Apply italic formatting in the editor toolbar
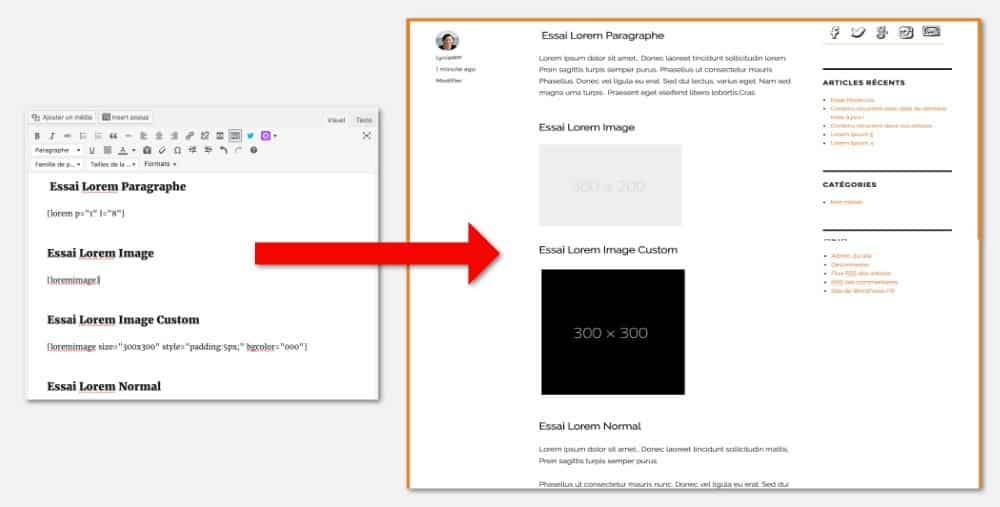 pos(52,136)
